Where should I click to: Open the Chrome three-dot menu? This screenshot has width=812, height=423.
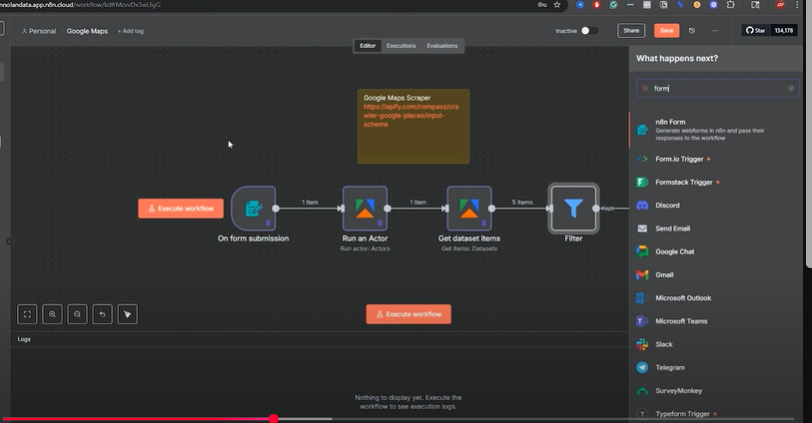click(797, 5)
